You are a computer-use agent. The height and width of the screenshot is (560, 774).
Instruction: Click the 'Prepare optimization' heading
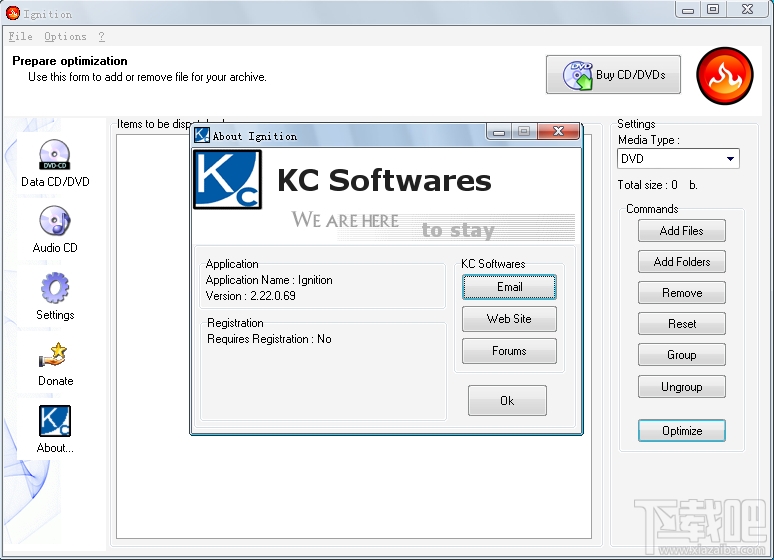pyautogui.click(x=70, y=61)
